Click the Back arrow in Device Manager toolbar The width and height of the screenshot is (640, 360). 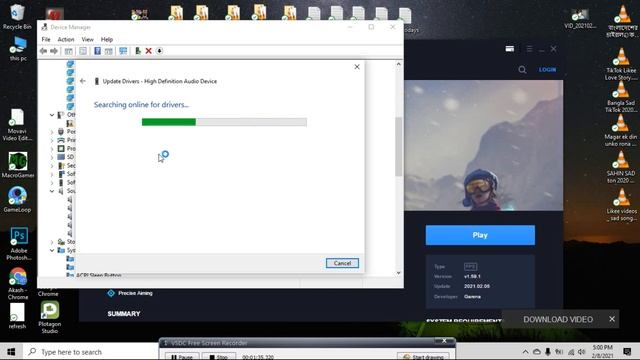pyautogui.click(x=43, y=51)
